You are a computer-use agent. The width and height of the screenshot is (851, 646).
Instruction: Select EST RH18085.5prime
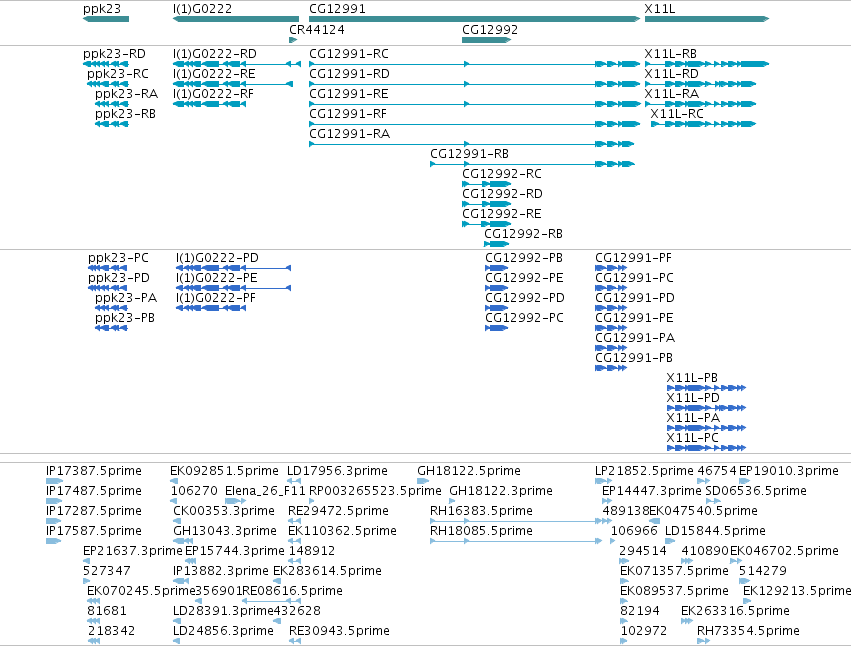click(x=516, y=541)
